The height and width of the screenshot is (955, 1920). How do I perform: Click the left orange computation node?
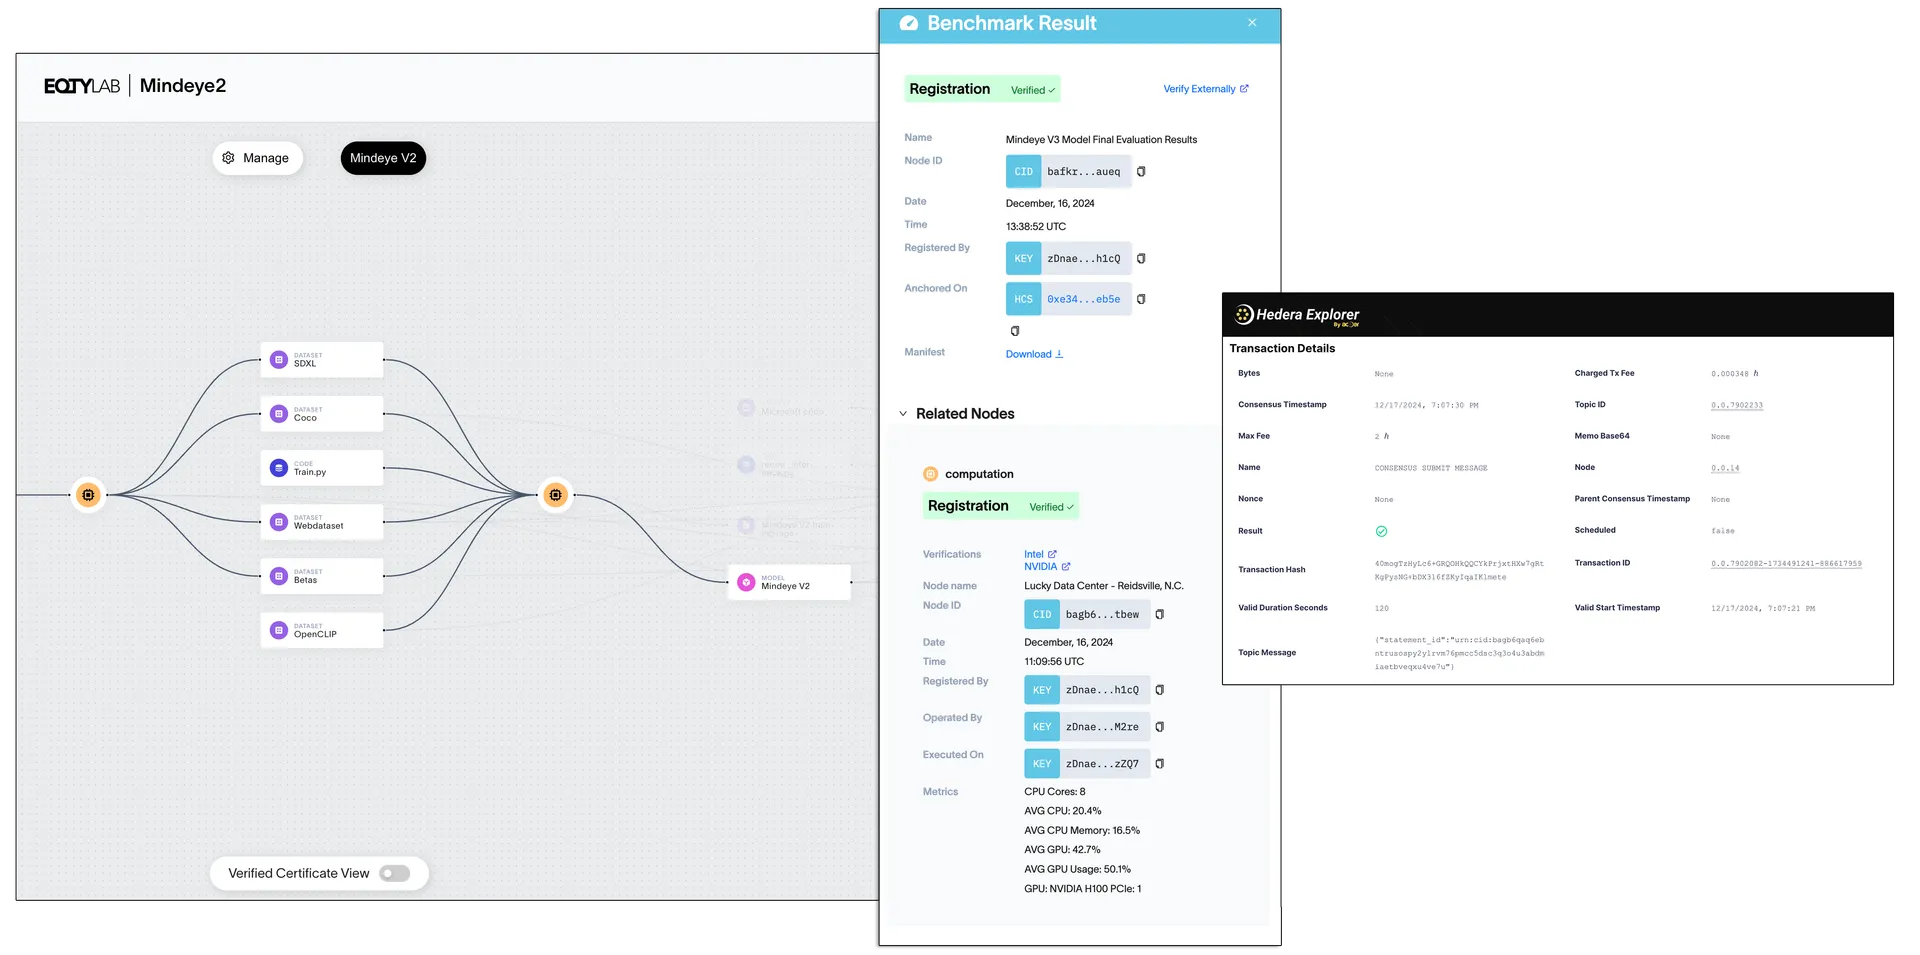pos(88,495)
